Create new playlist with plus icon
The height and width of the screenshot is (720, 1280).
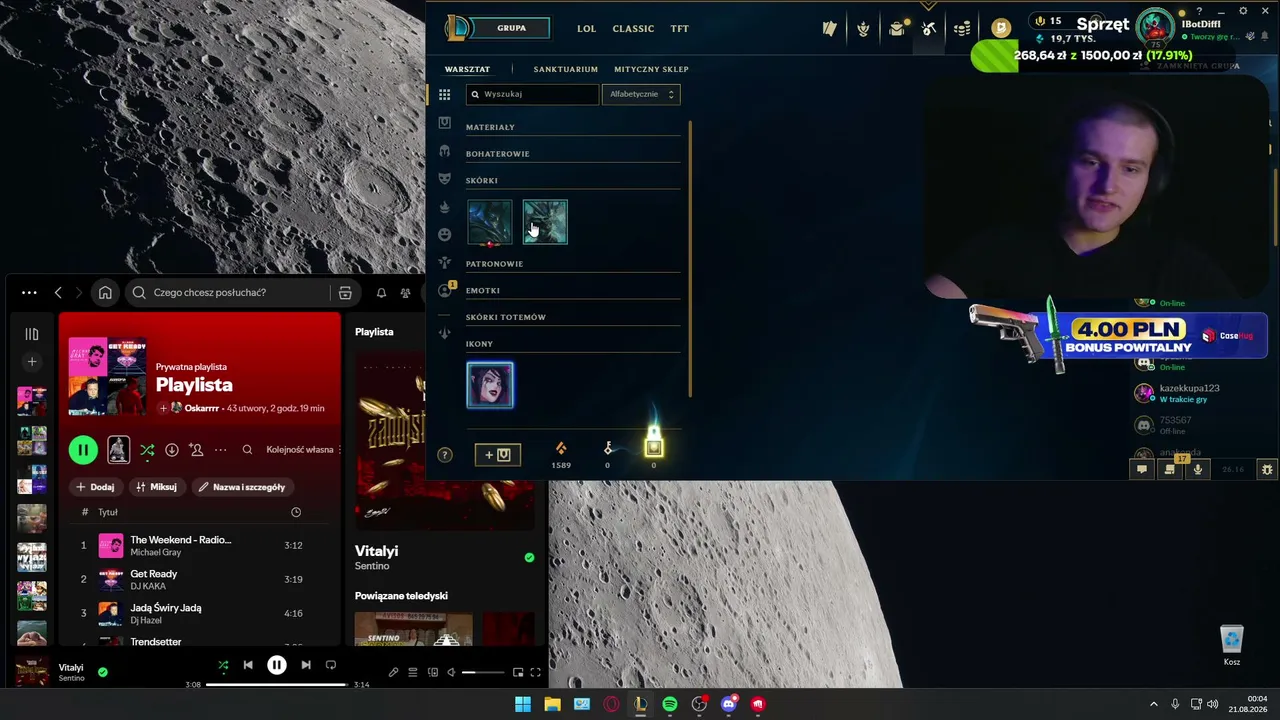[x=32, y=361]
